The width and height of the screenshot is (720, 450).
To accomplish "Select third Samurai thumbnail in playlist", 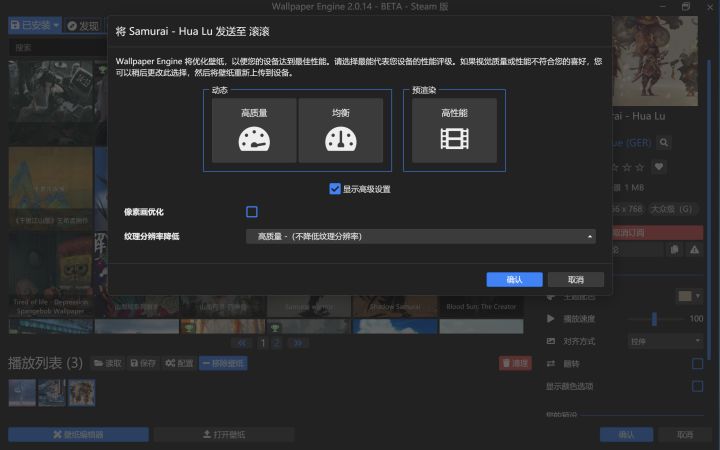I will tap(82, 393).
